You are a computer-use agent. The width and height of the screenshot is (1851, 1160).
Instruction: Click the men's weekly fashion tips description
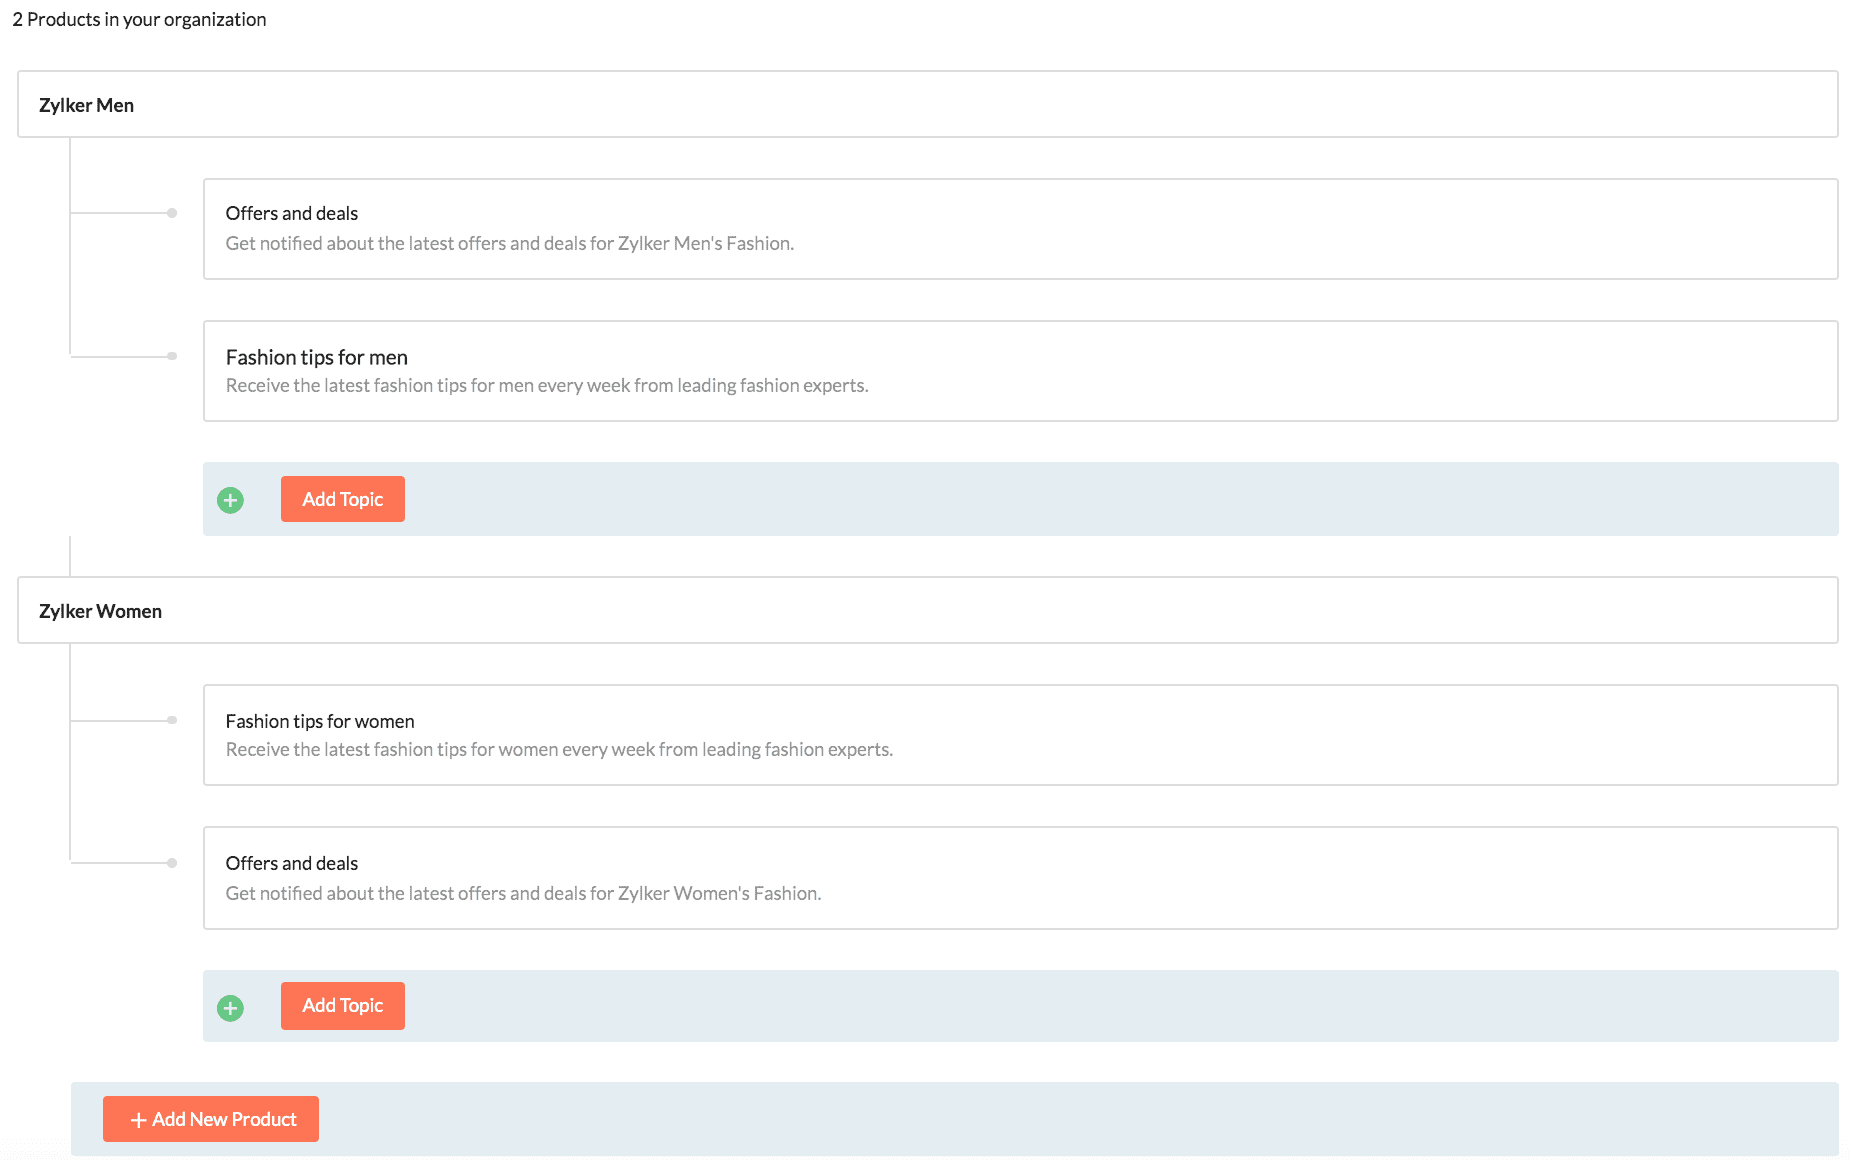click(x=546, y=386)
